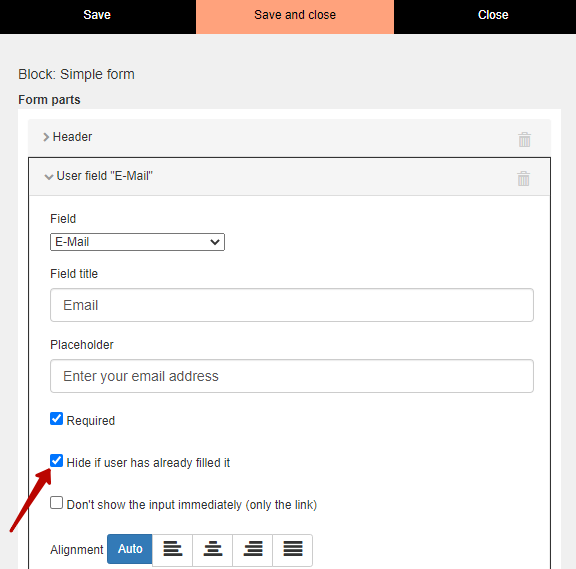The image size is (576, 569).
Task: Delete the Header form part via its trash icon
Action: [x=524, y=140]
